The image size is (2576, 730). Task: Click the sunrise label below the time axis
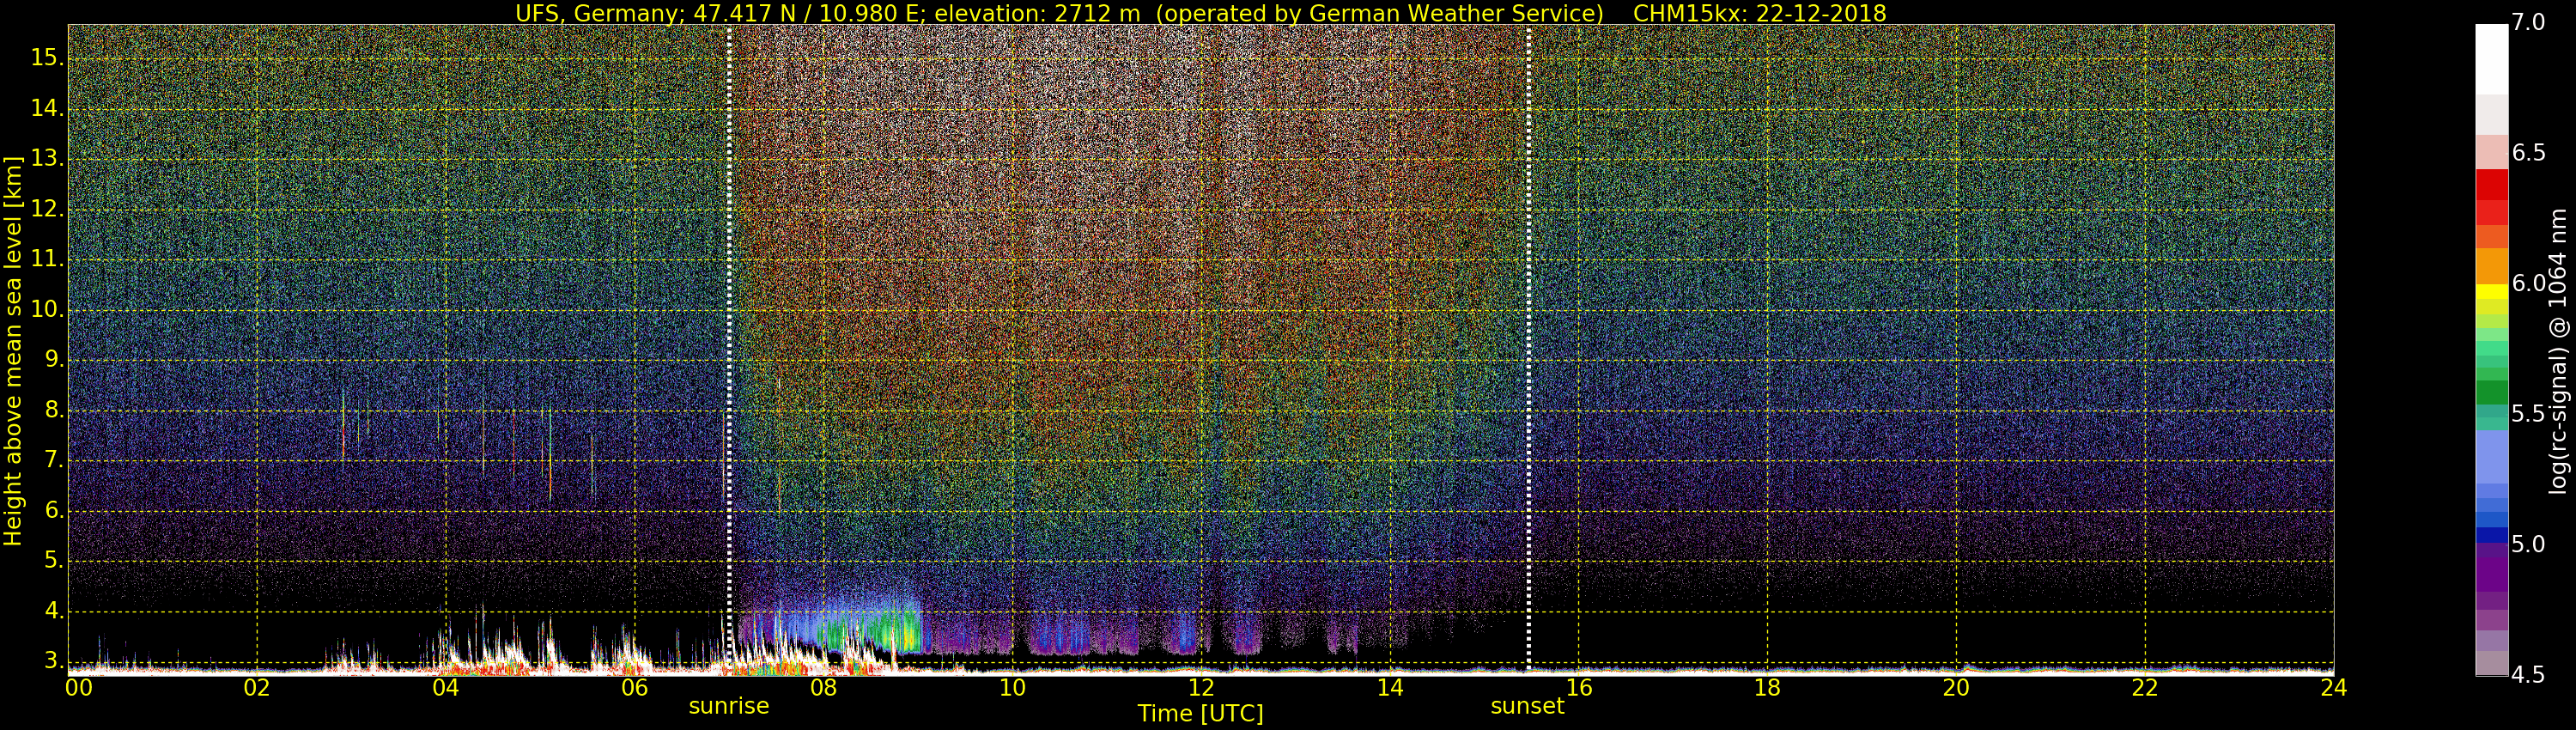coord(728,706)
